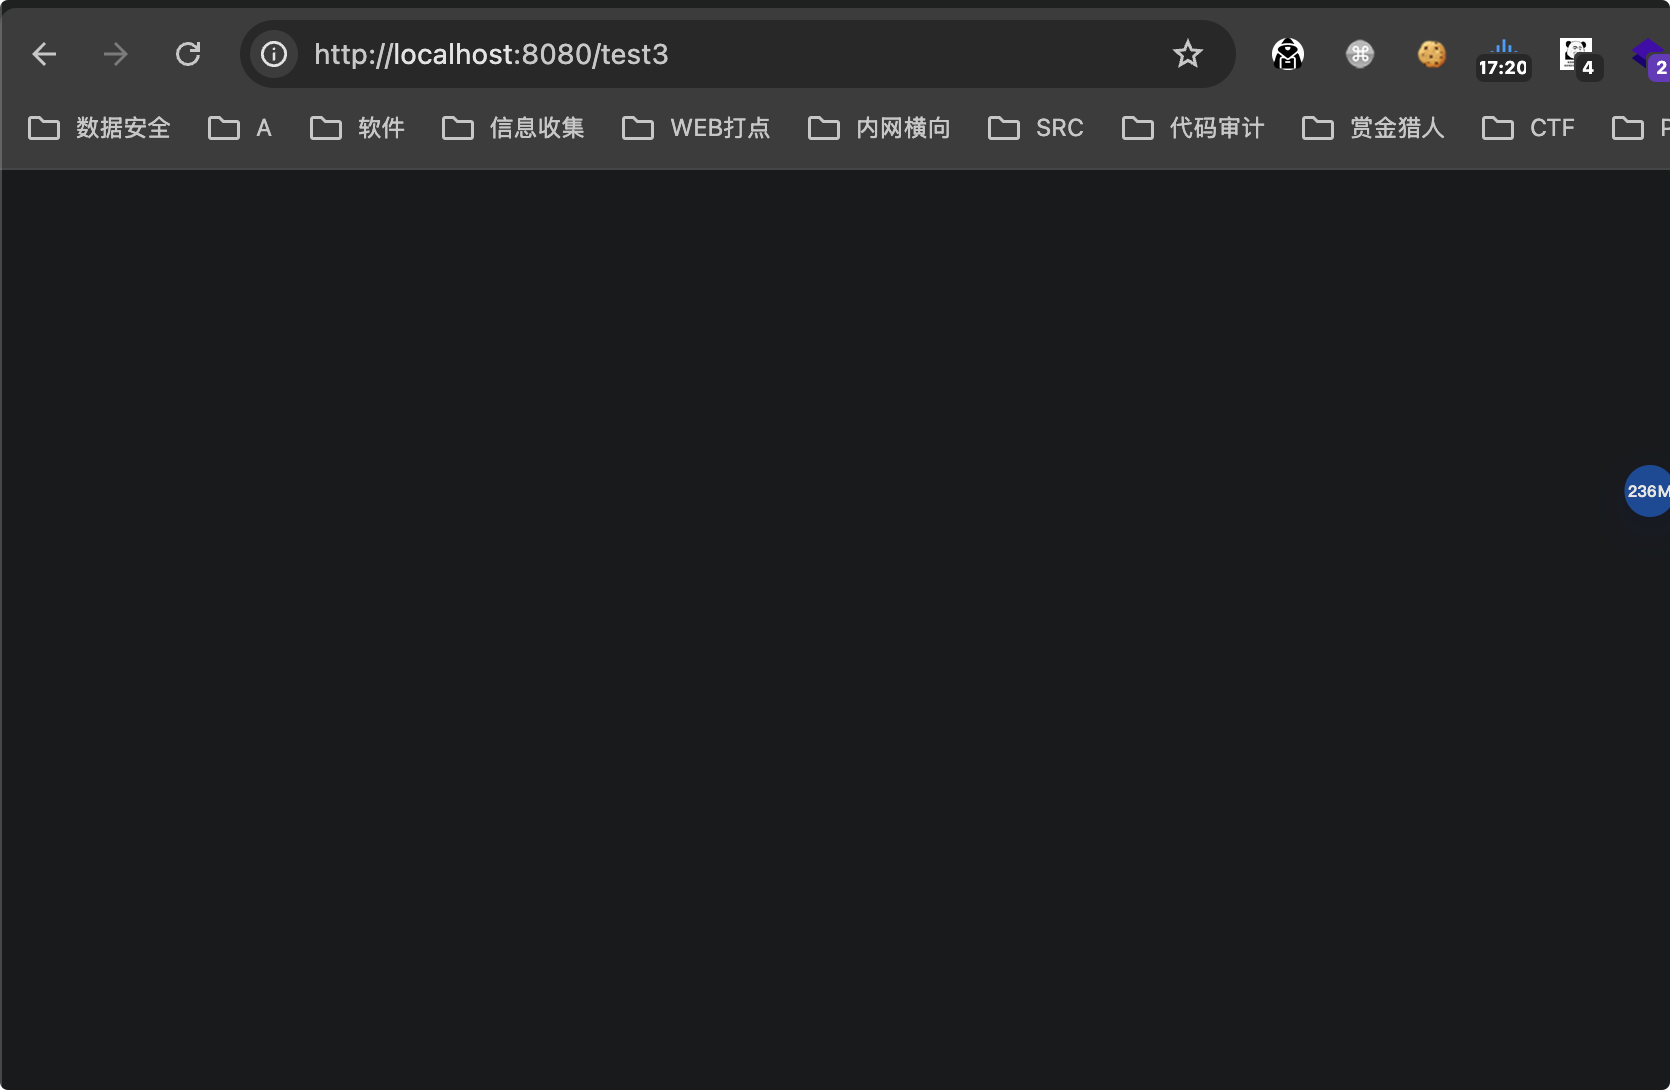Open the WEB打点 bookmark folder
Image resolution: width=1670 pixels, height=1090 pixels.
pyautogui.click(x=696, y=128)
